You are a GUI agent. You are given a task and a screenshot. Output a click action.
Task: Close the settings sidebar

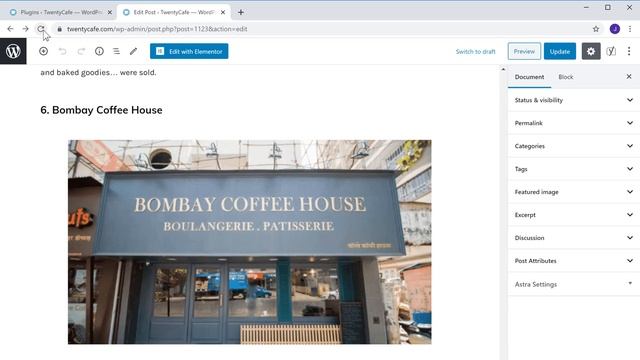pyautogui.click(x=629, y=77)
